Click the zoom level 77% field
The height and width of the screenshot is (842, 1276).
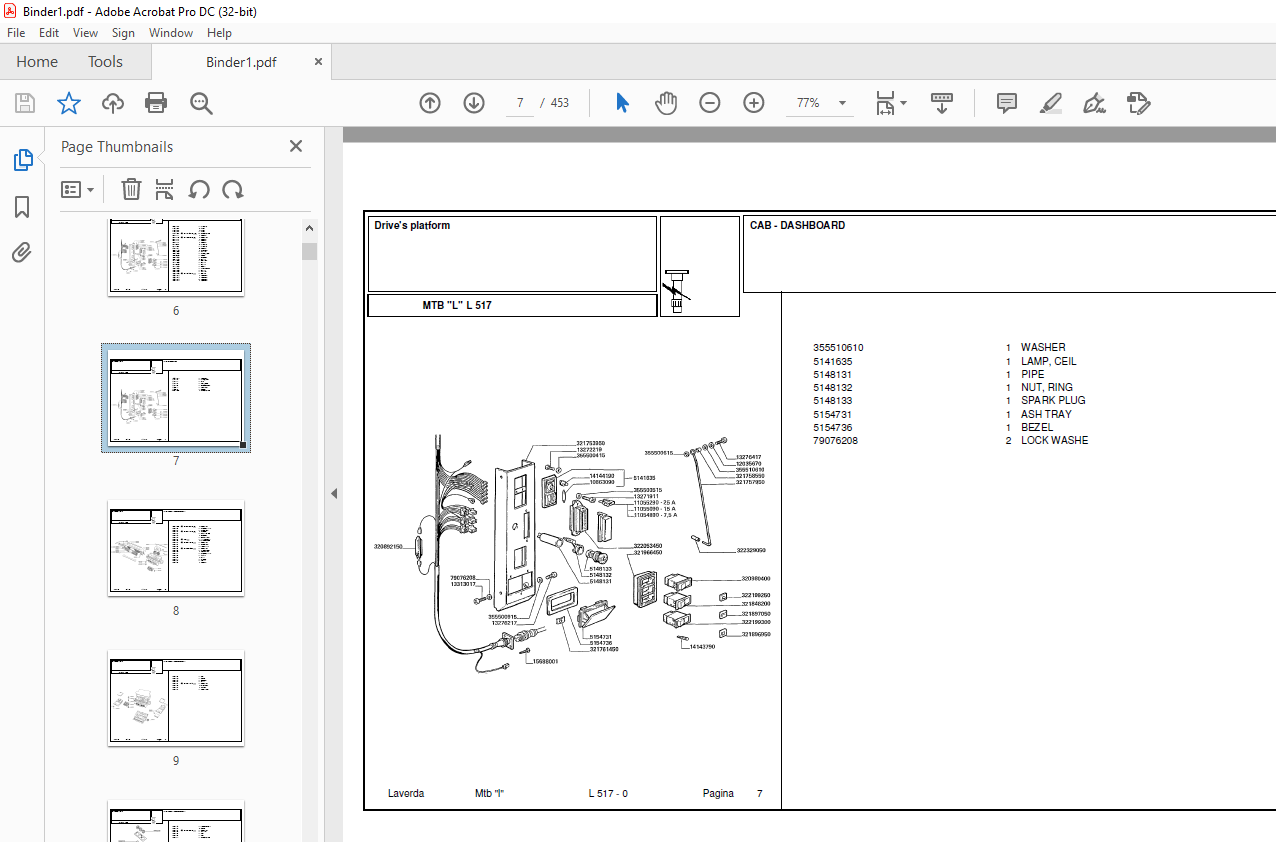pyautogui.click(x=808, y=103)
